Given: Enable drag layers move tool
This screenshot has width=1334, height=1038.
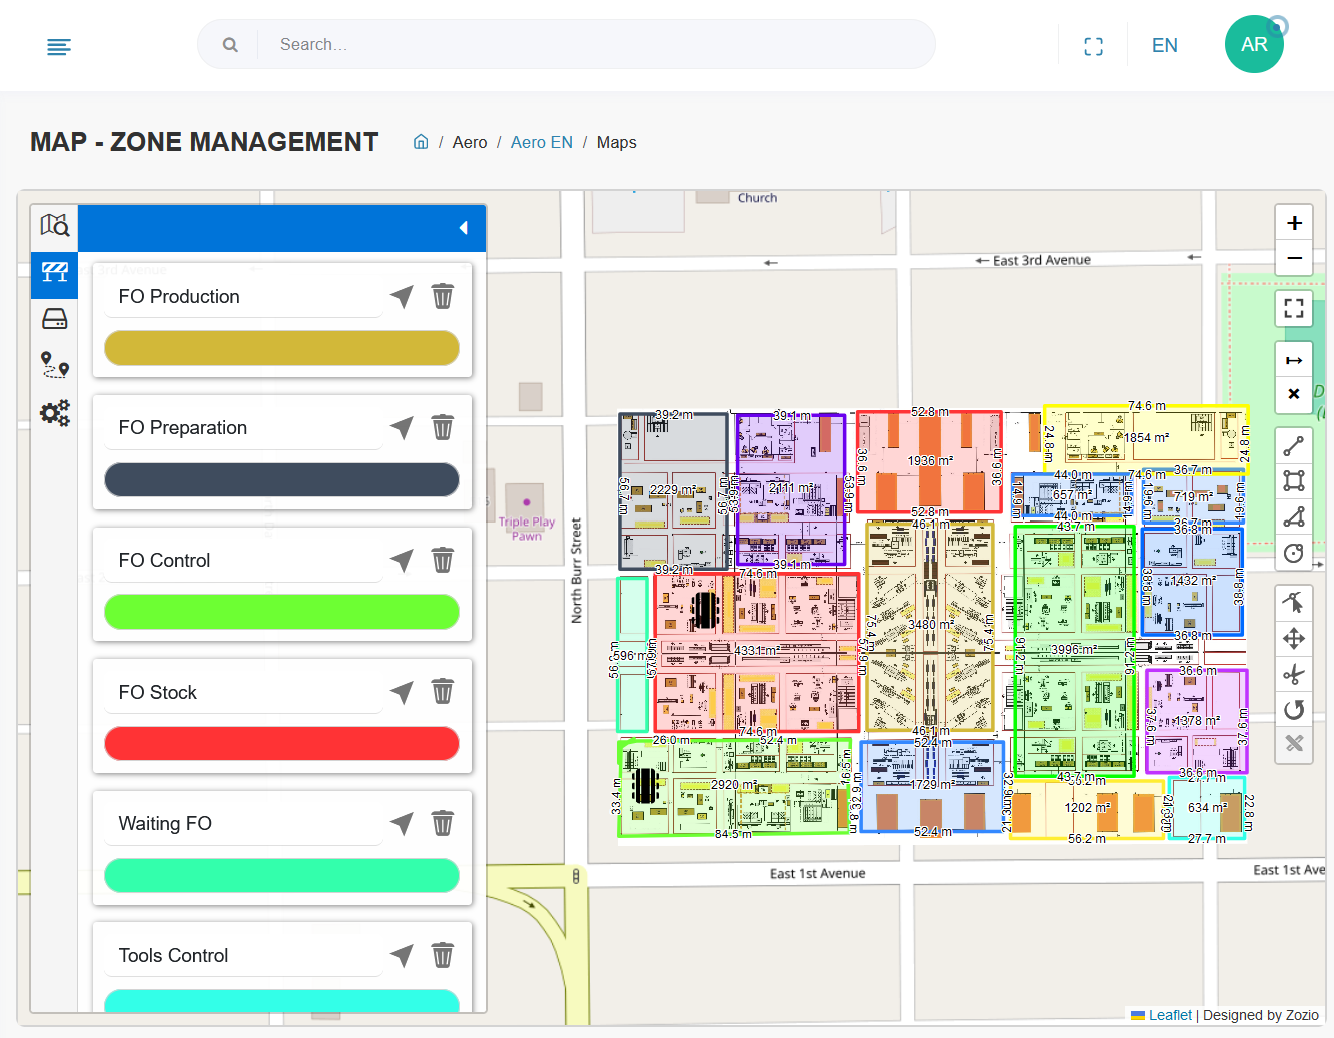Looking at the screenshot, I should pyautogui.click(x=1294, y=638).
